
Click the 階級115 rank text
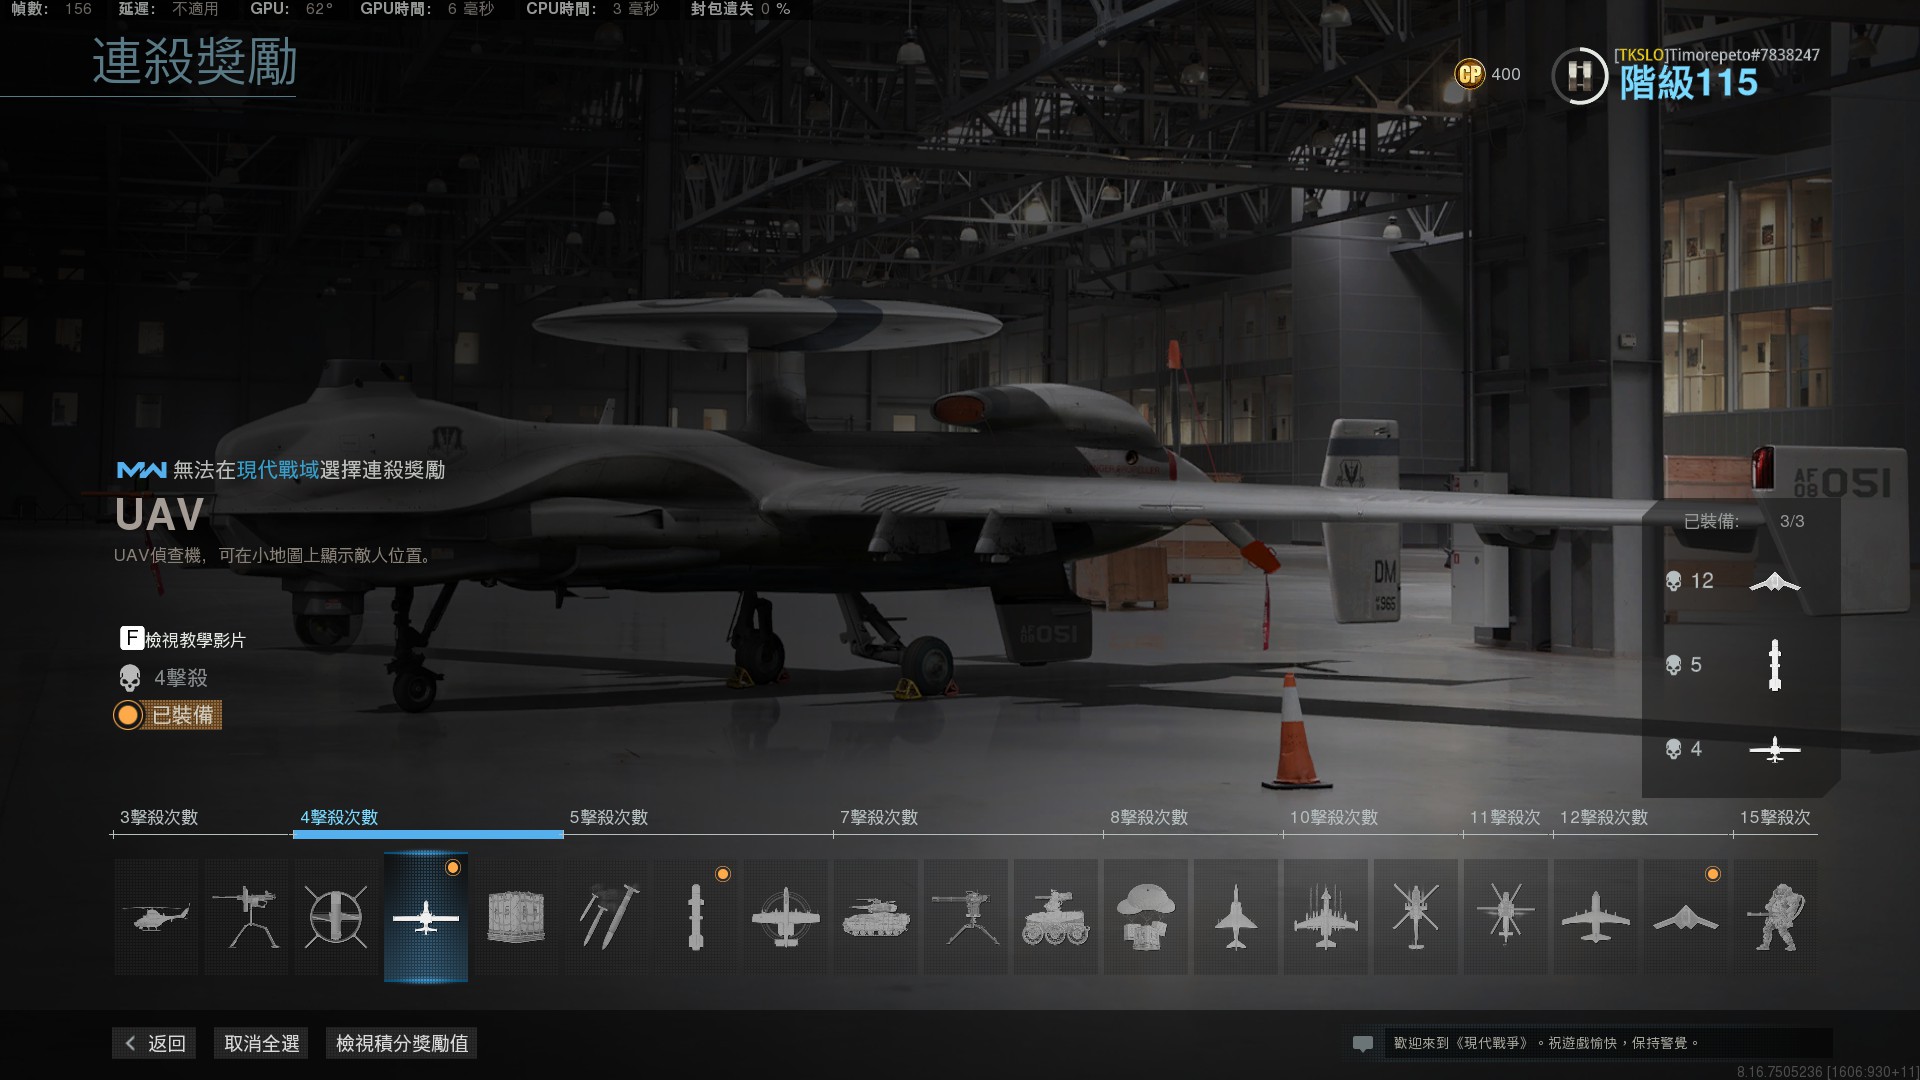pos(1689,83)
